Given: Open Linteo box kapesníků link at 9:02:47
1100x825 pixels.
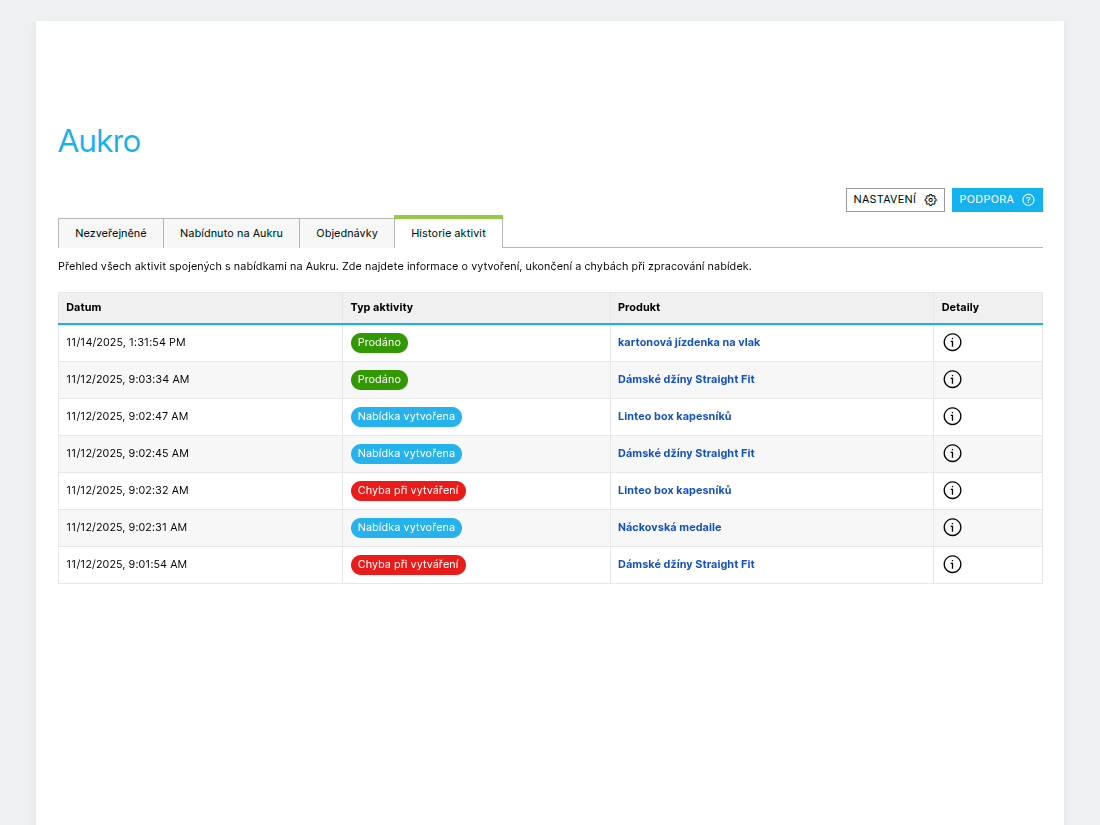Looking at the screenshot, I should pos(674,416).
